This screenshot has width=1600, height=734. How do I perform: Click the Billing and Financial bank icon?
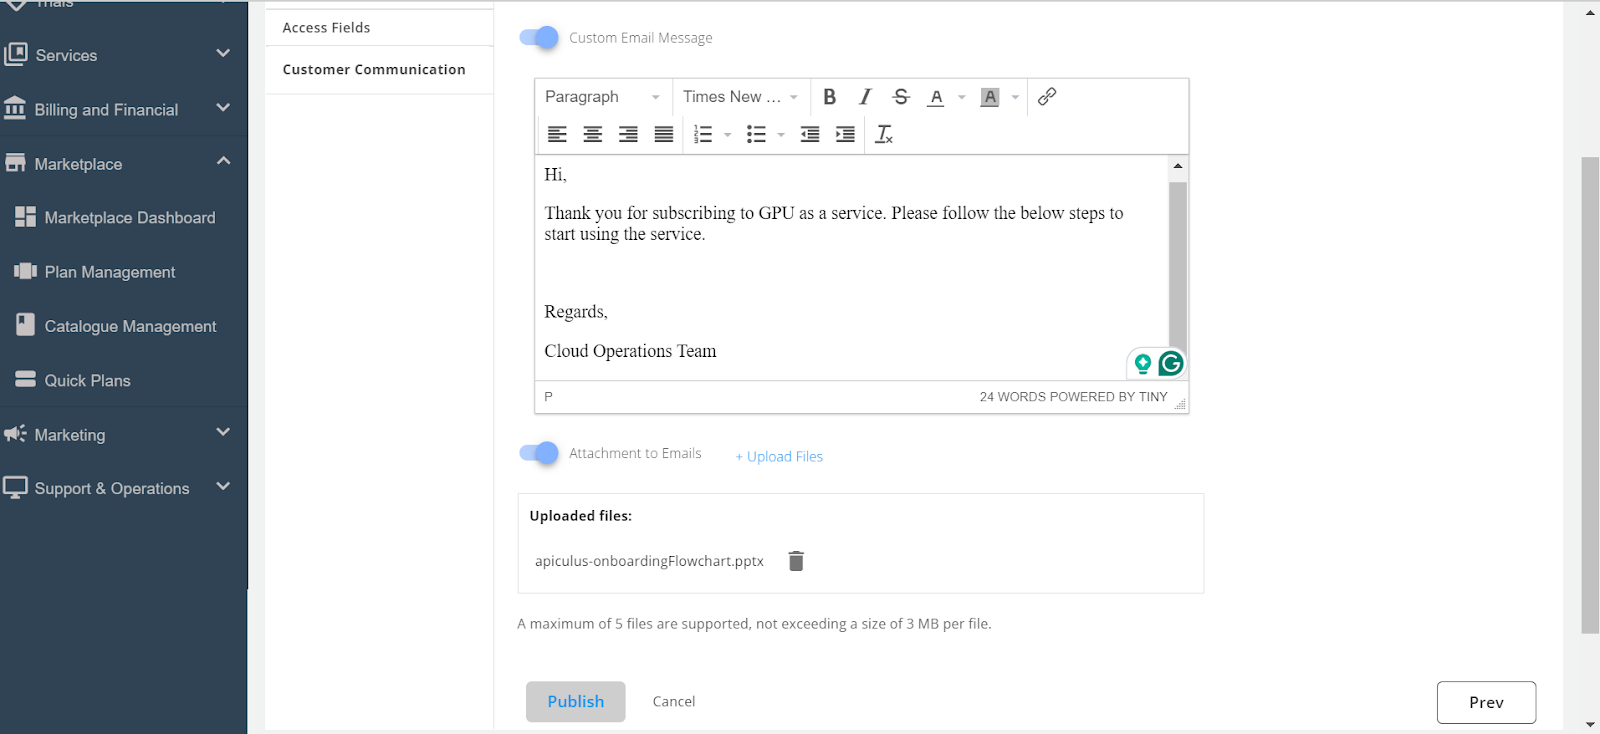click(x=15, y=108)
